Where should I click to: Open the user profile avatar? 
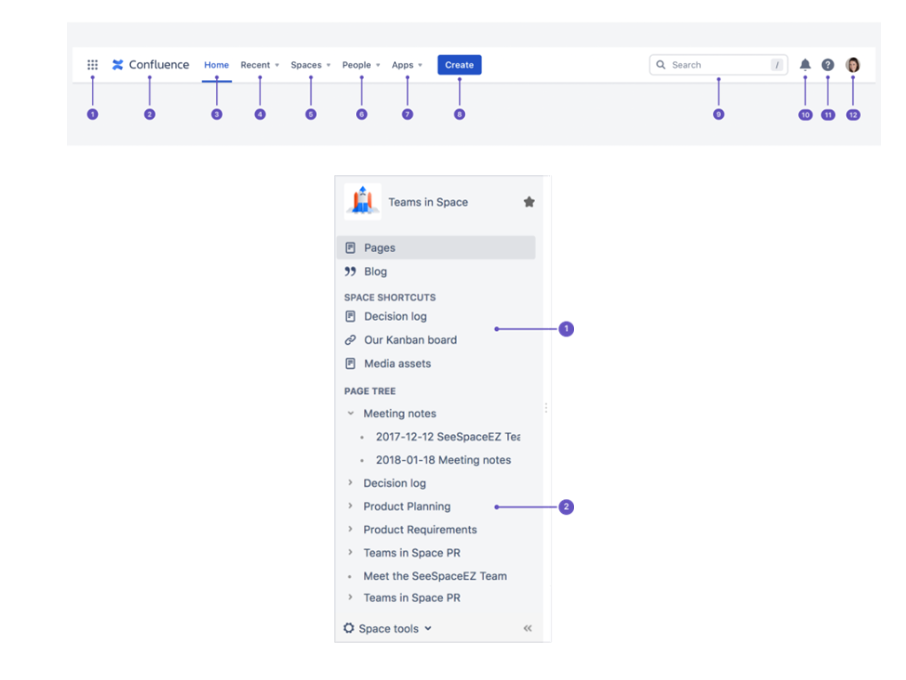(x=853, y=65)
